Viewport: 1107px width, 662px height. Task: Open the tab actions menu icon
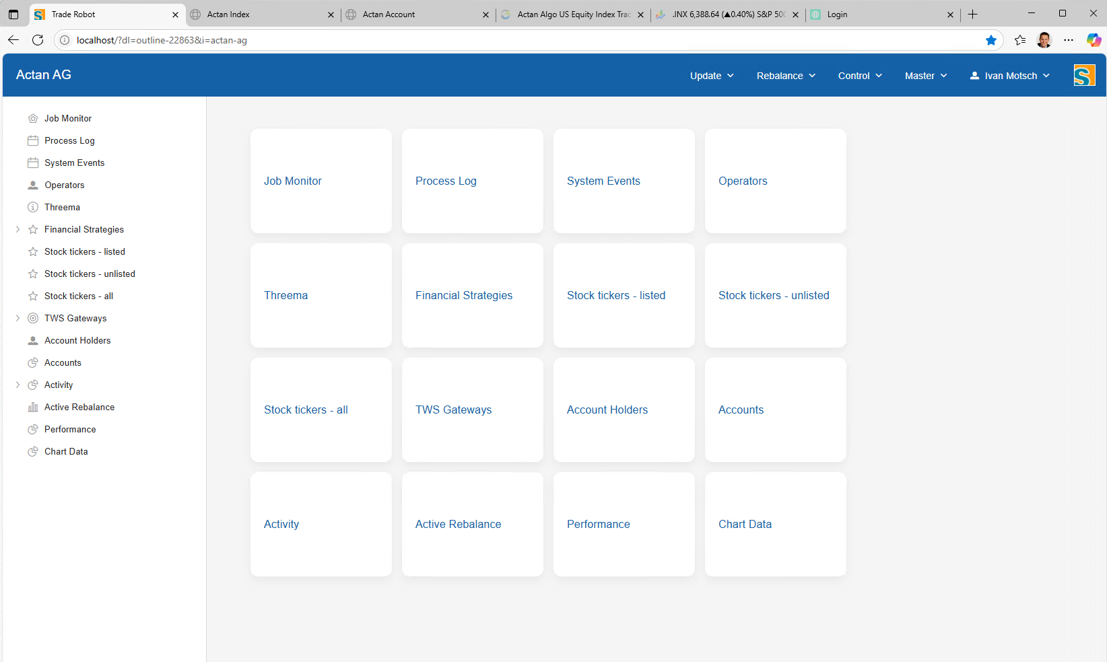click(13, 14)
